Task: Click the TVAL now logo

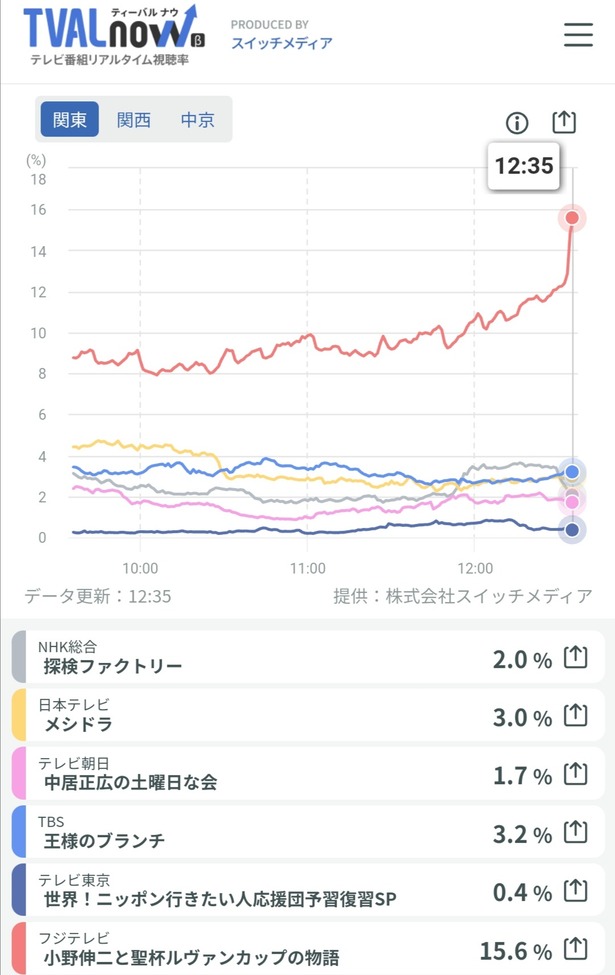Action: tap(113, 35)
